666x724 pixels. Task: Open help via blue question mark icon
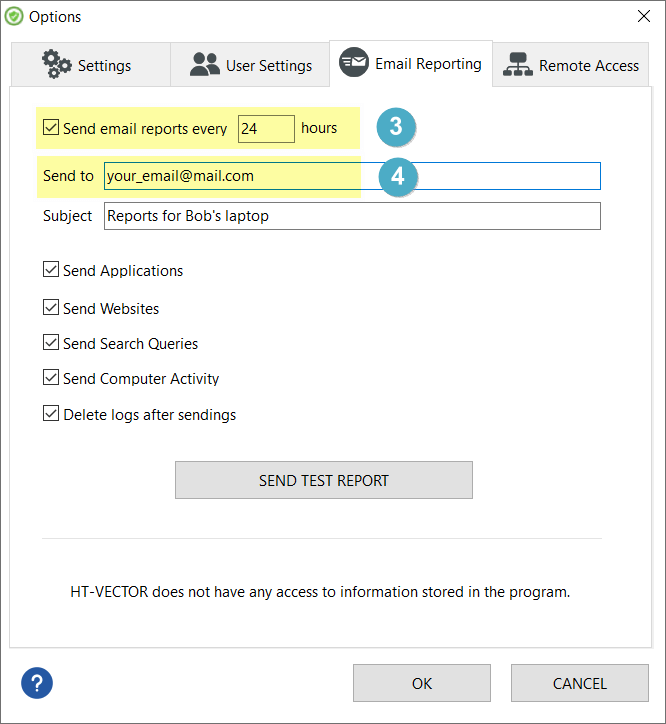[x=37, y=683]
